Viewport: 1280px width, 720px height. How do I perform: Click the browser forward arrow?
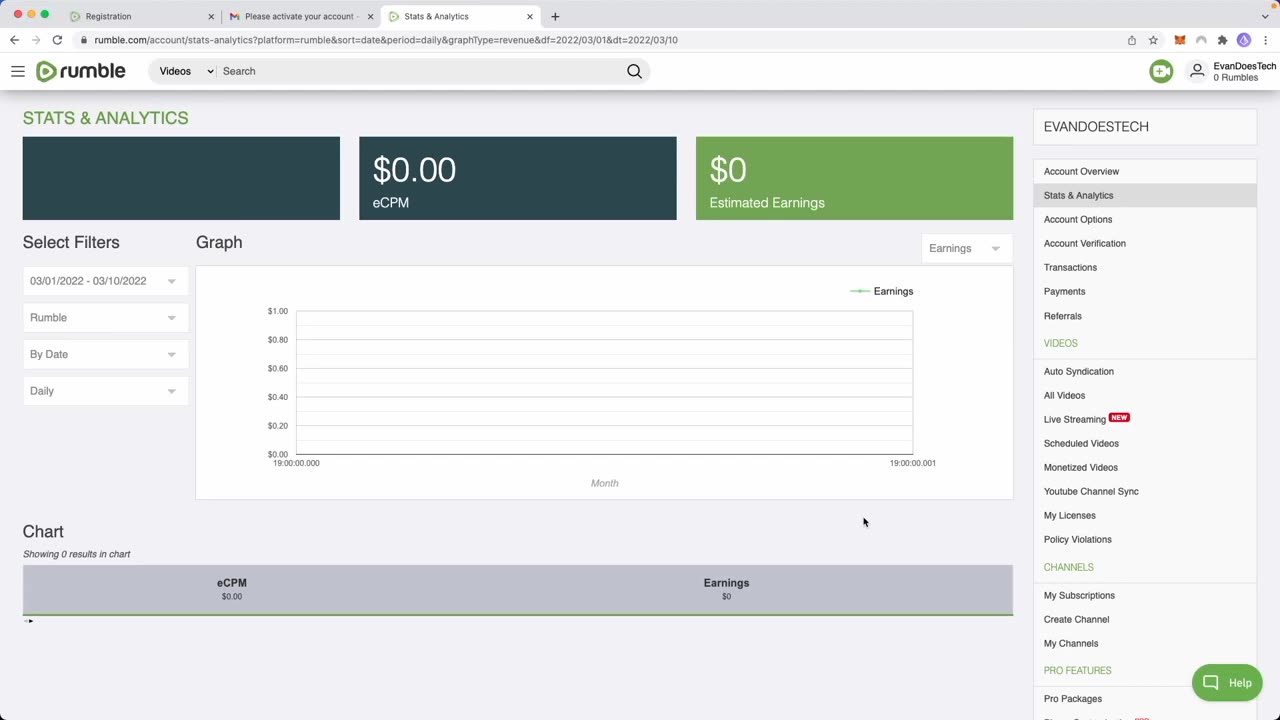(x=36, y=40)
